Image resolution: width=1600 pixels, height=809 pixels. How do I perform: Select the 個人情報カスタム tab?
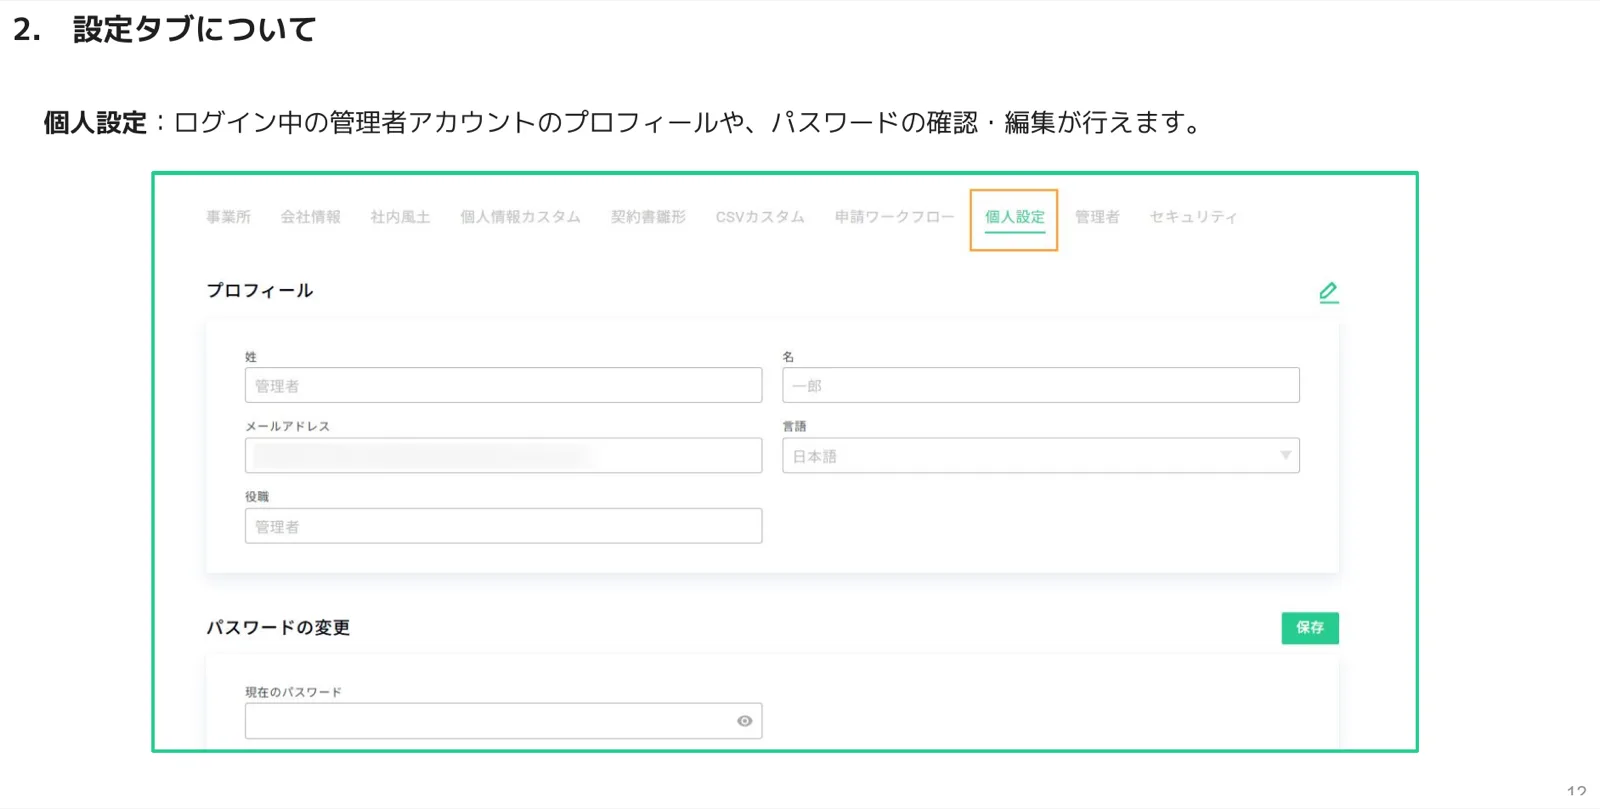coord(520,217)
